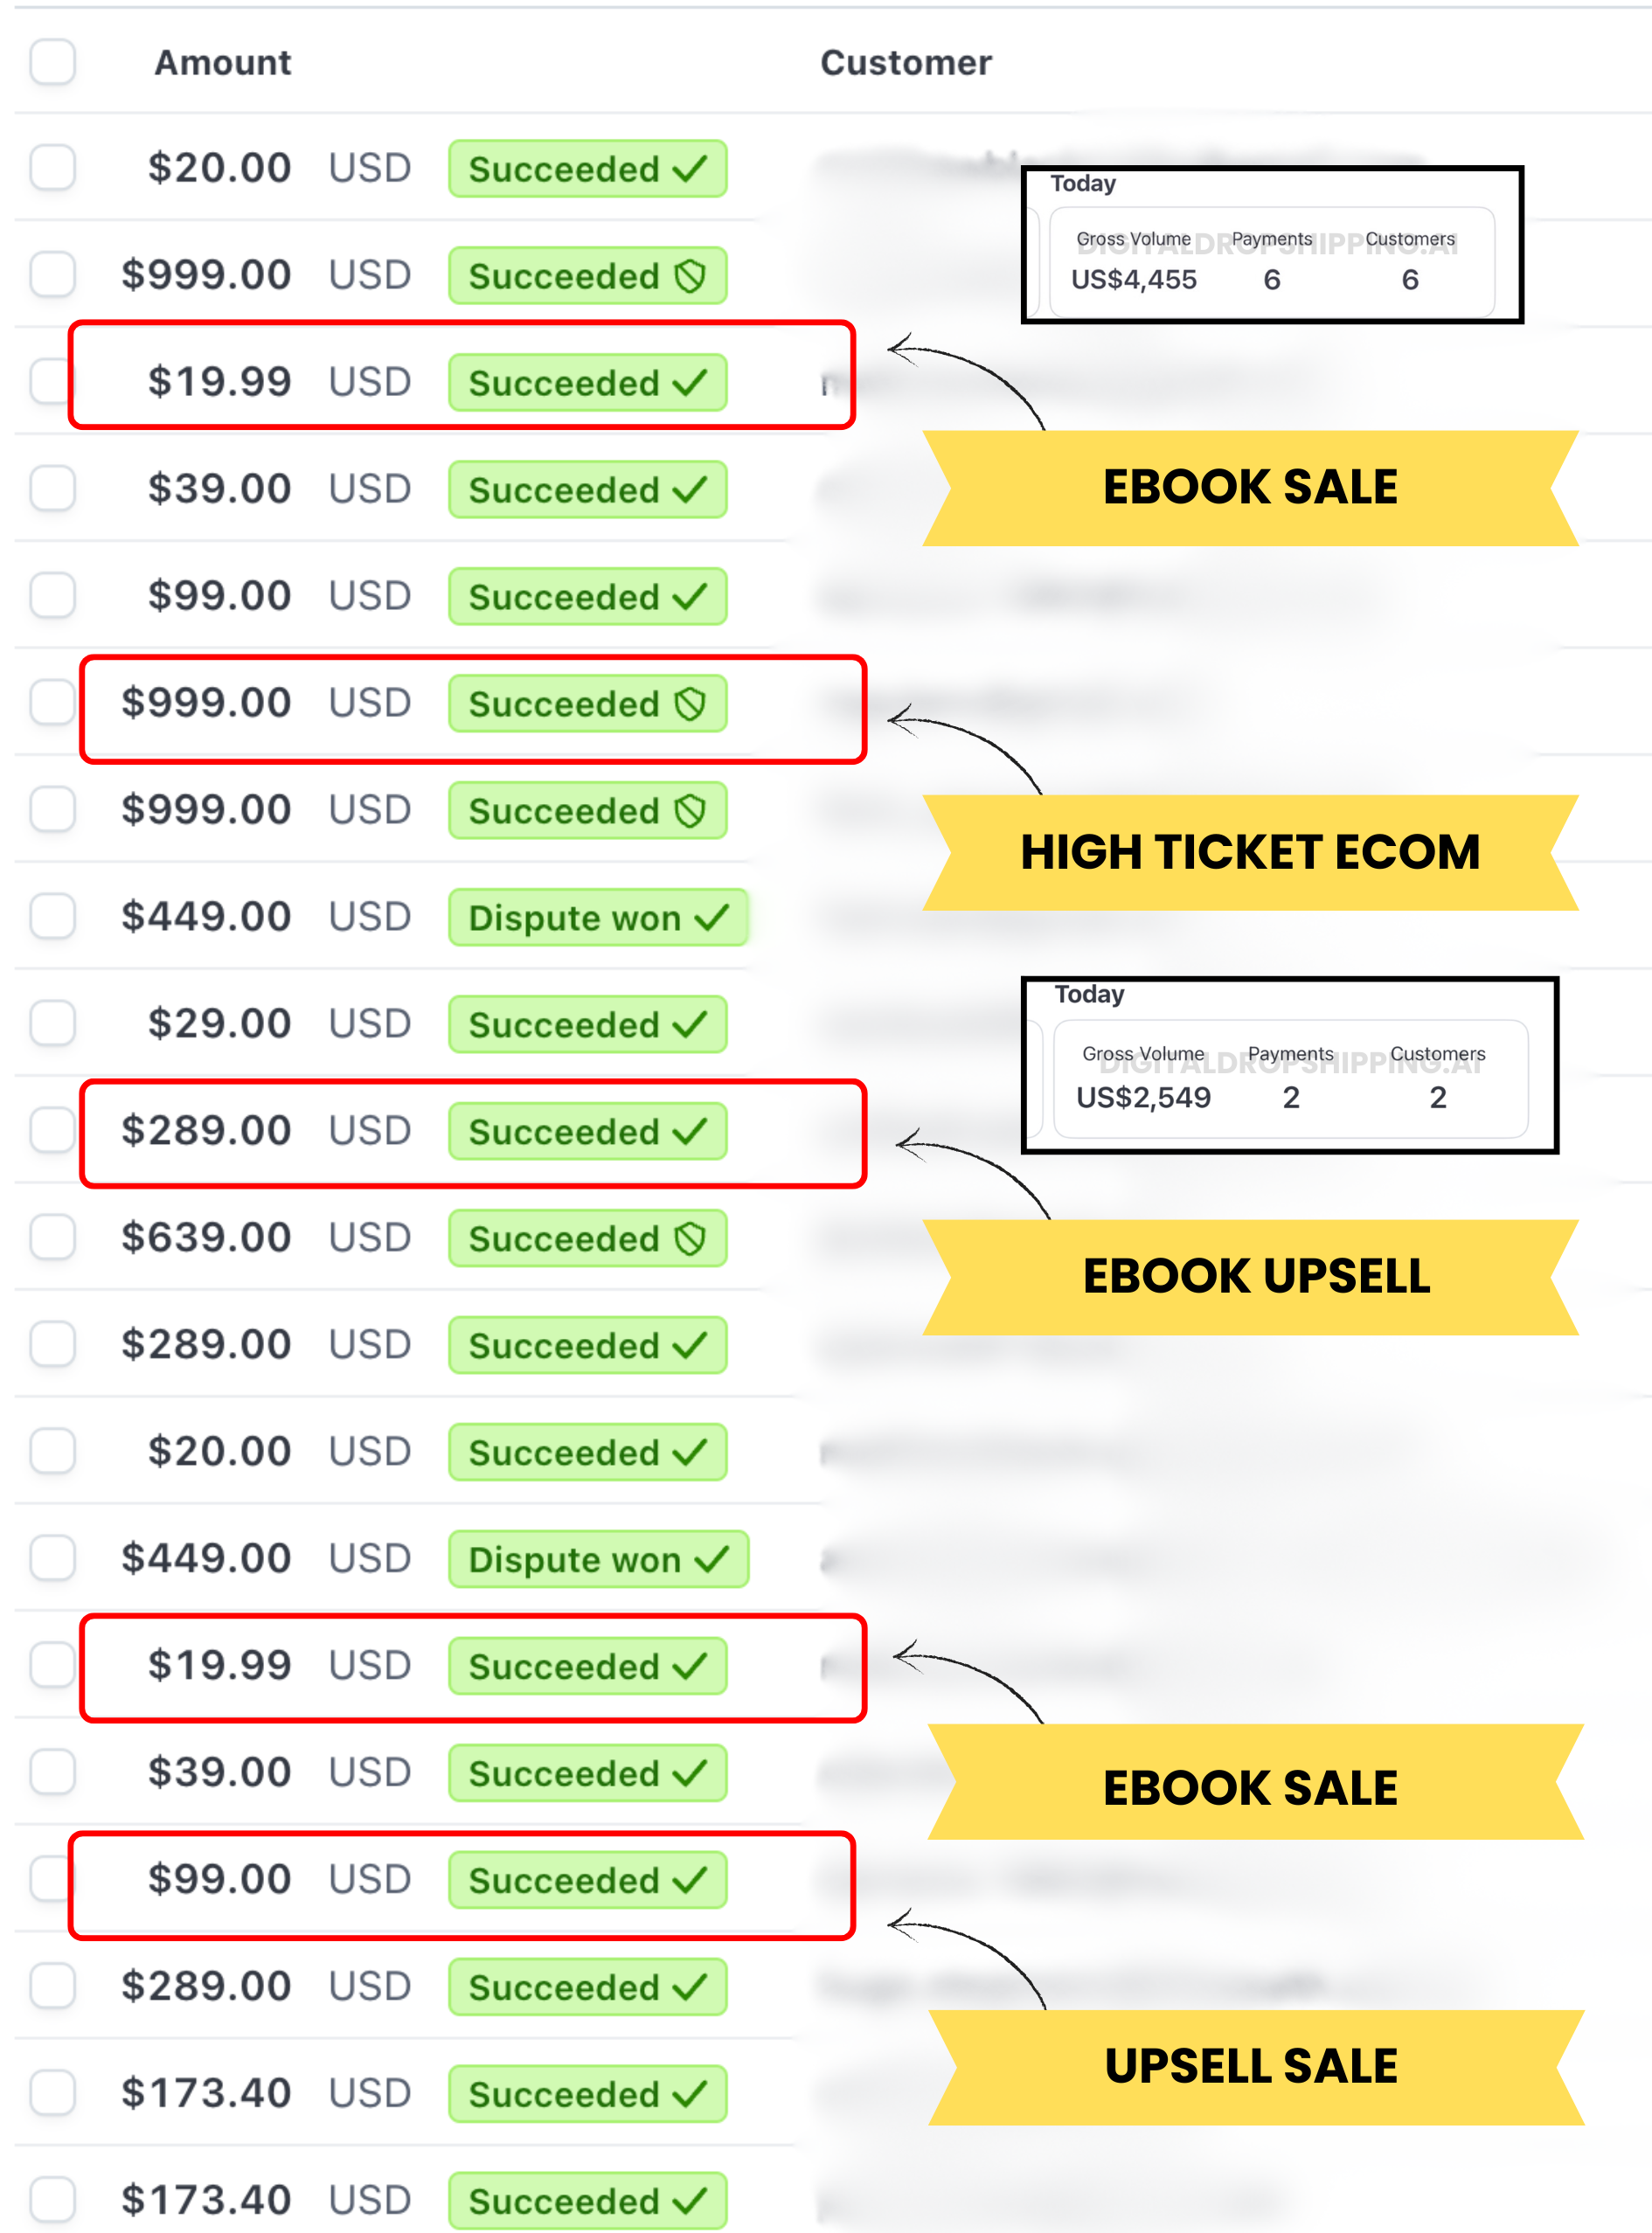Click the EBOOK UPSELL yellow banner
The height and width of the screenshot is (2233, 1652).
[1254, 1276]
